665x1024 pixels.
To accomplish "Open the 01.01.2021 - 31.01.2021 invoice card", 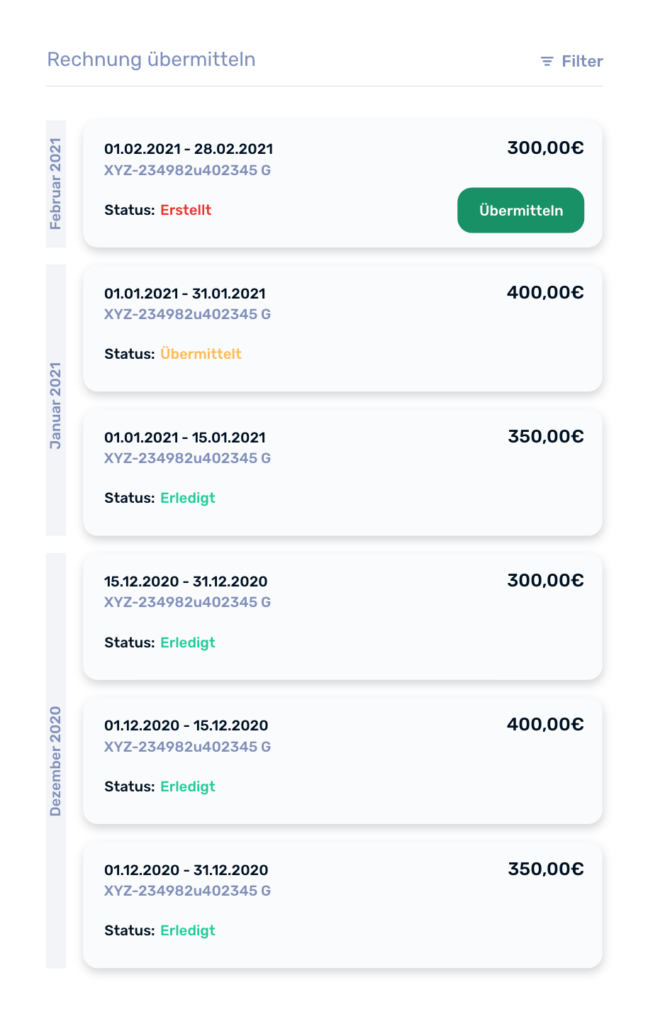I will click(x=342, y=328).
